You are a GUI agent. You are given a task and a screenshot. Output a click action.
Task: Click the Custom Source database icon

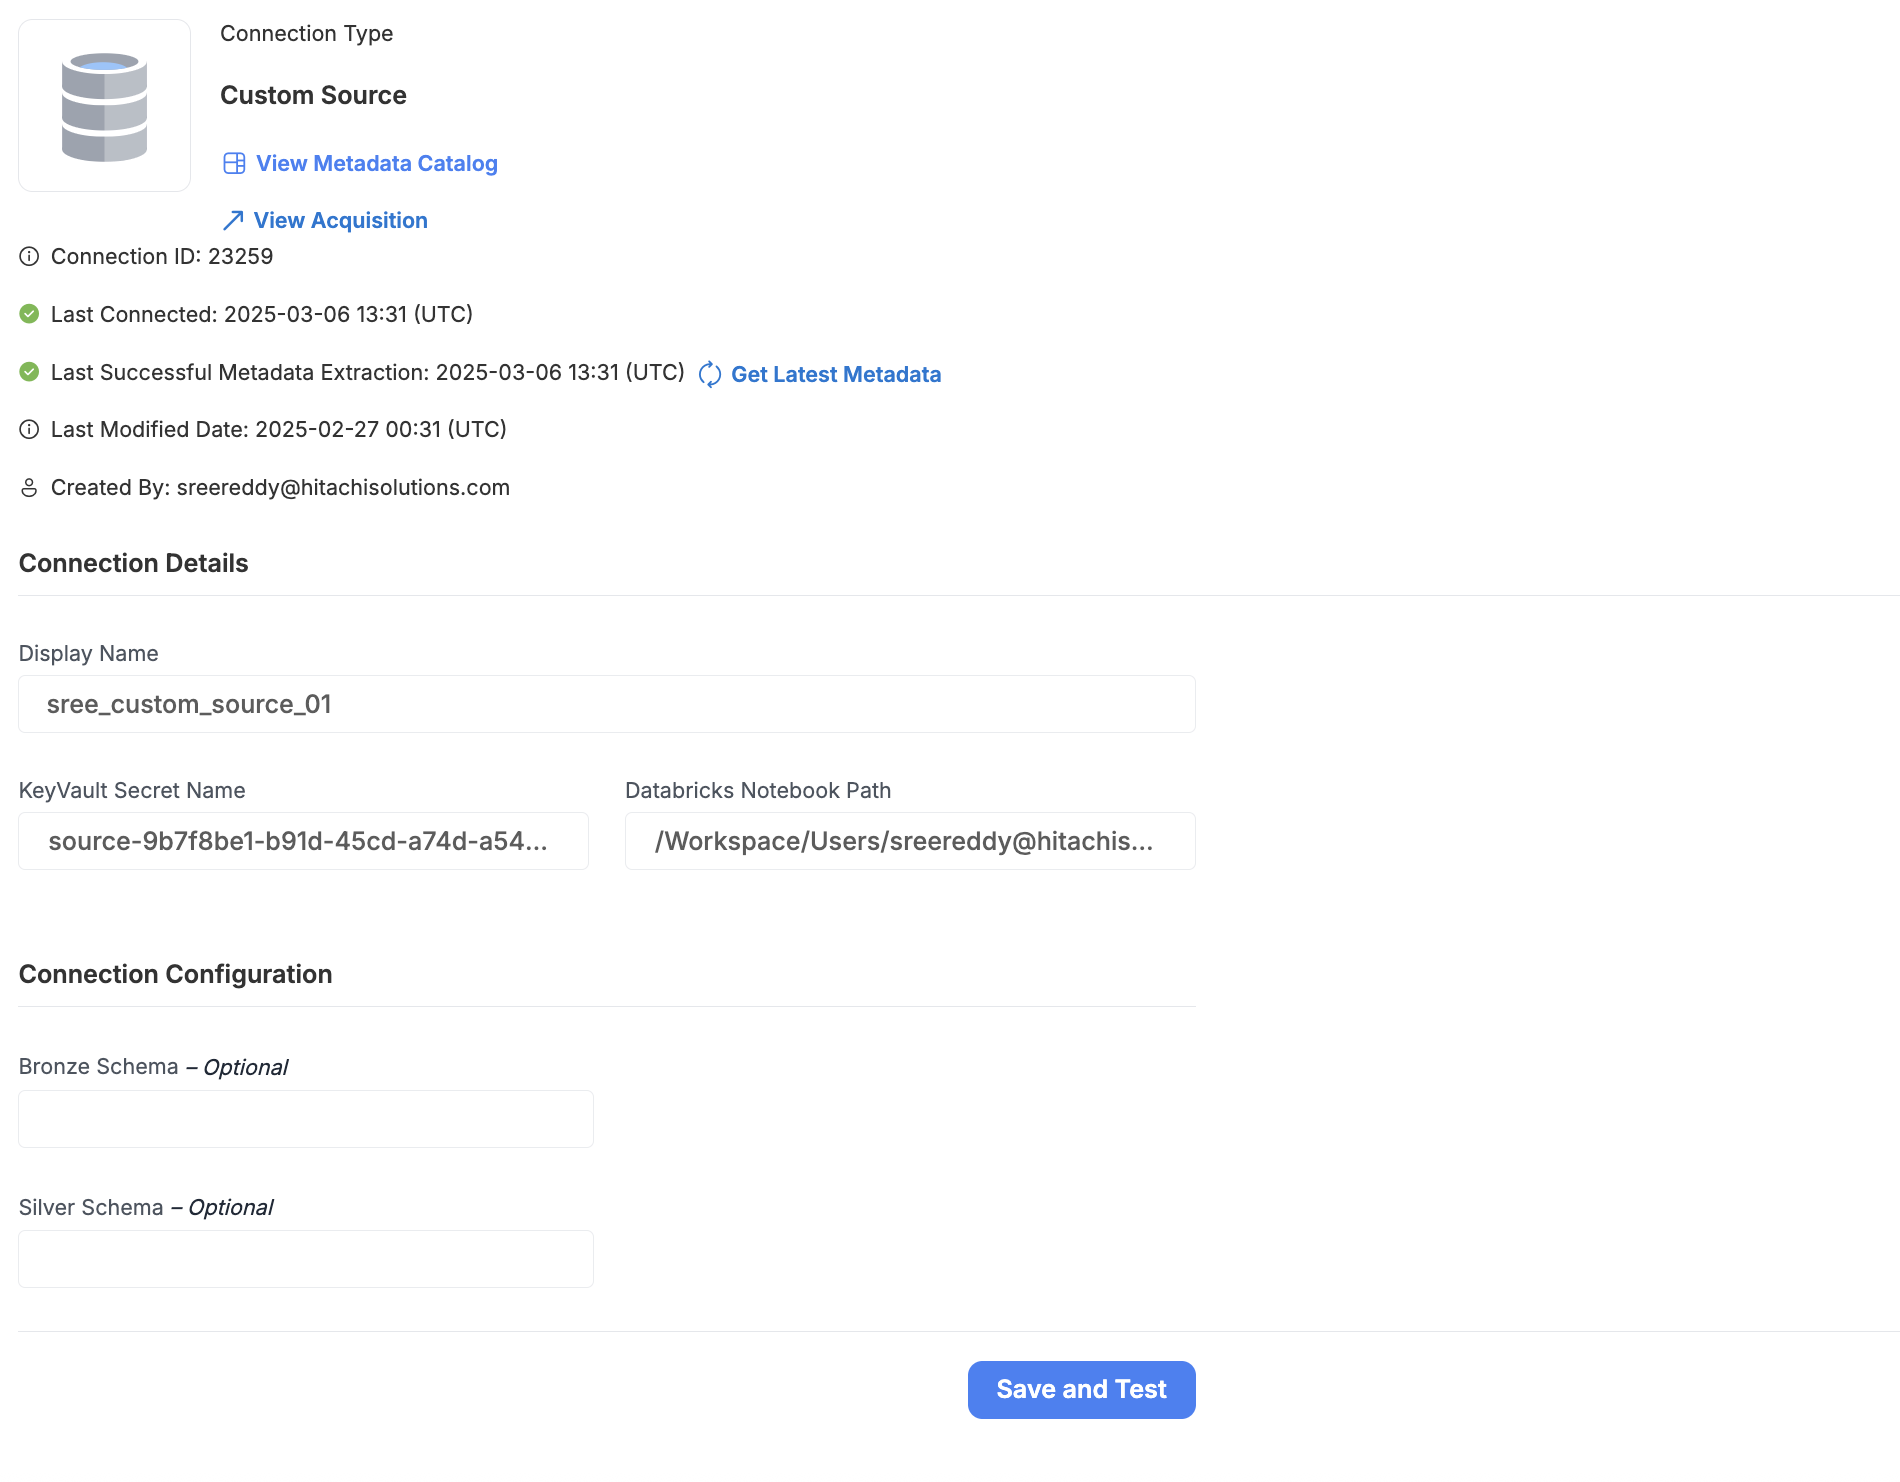point(104,106)
